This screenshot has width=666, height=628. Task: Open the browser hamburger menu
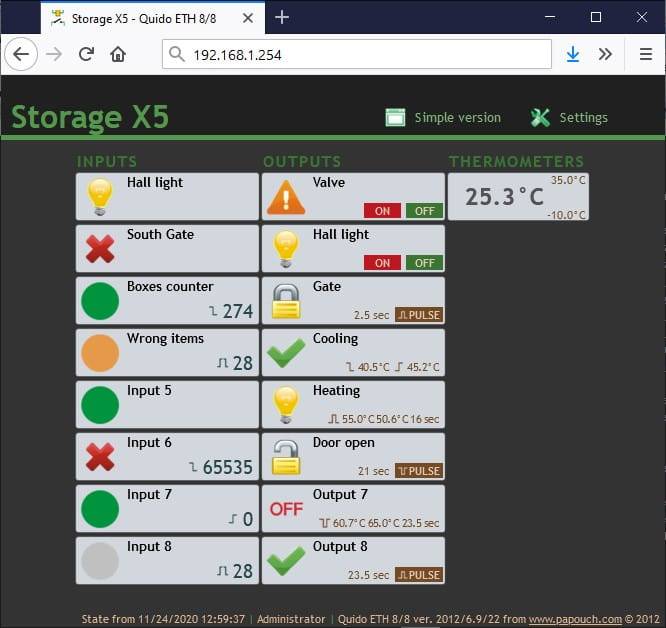click(645, 55)
